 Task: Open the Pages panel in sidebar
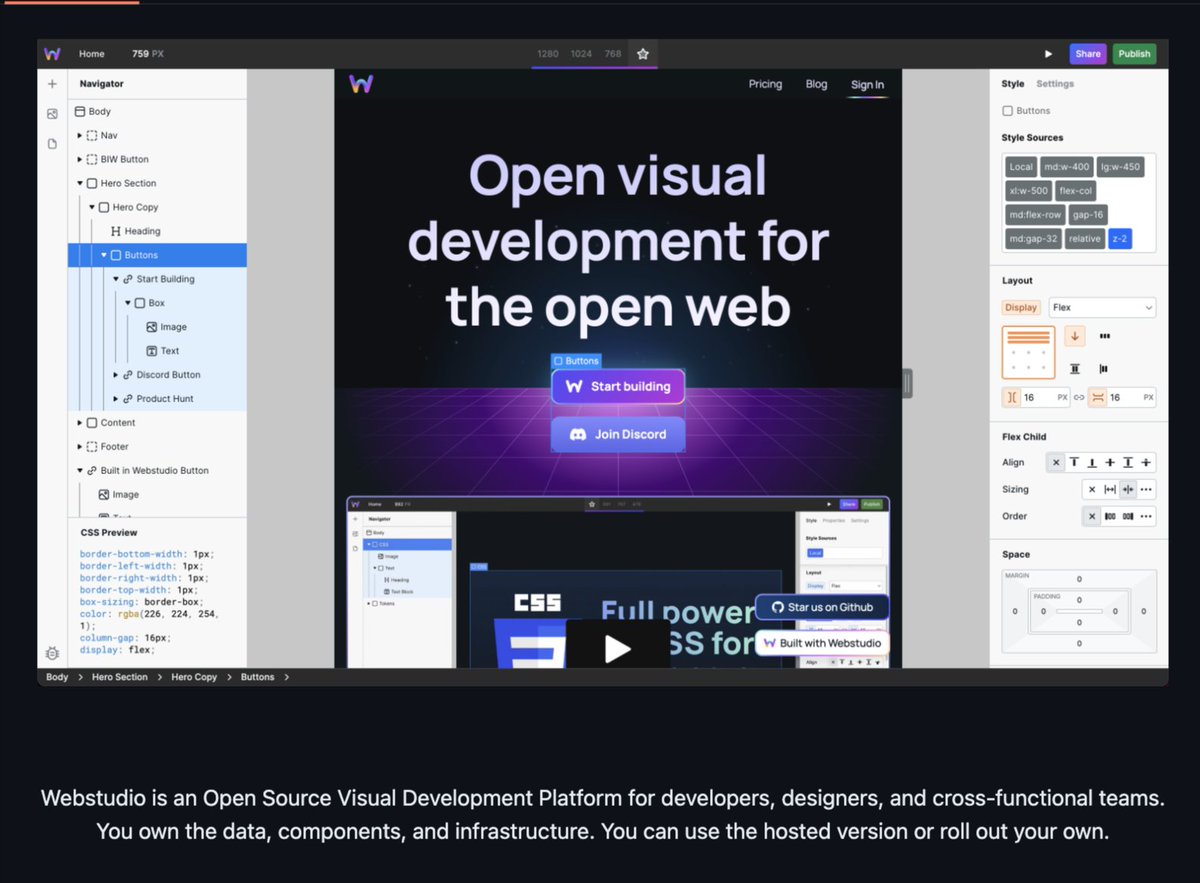(52, 144)
